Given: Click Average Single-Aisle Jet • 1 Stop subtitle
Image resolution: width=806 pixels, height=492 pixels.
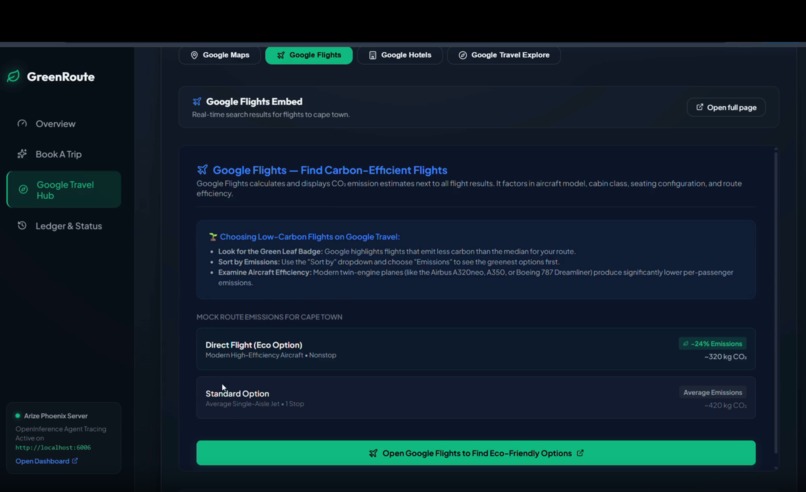Looking at the screenshot, I should (254, 404).
